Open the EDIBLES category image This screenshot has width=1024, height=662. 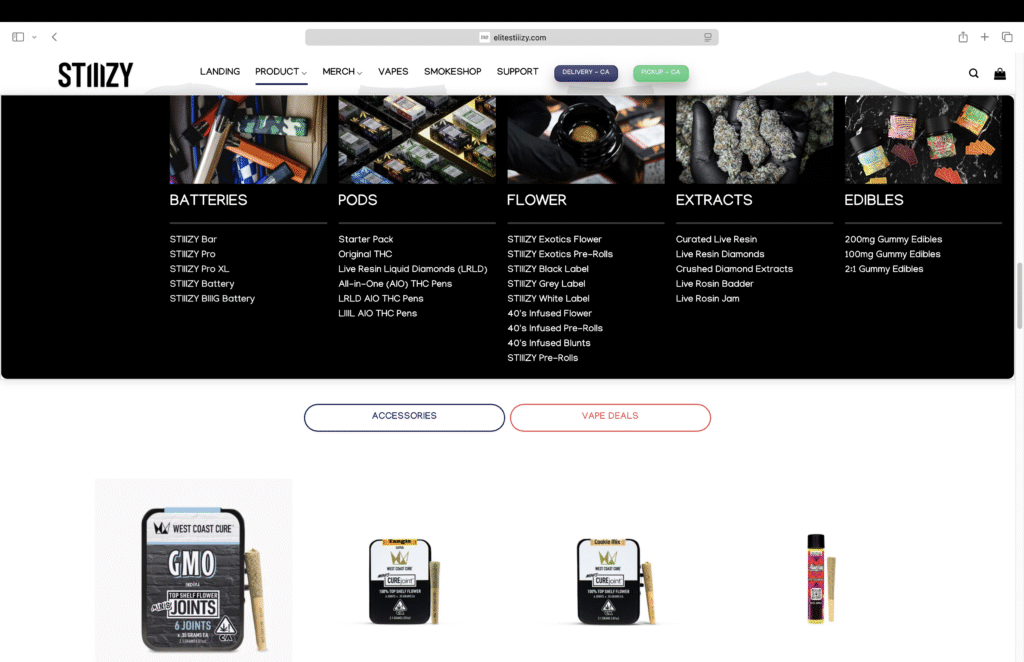[923, 140]
